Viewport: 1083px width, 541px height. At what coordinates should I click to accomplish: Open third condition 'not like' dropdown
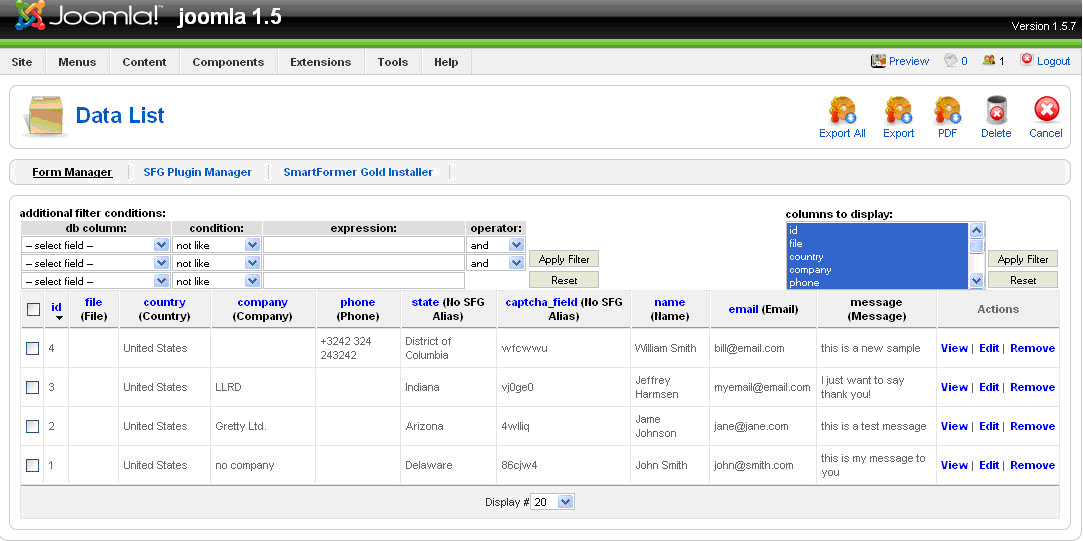216,281
